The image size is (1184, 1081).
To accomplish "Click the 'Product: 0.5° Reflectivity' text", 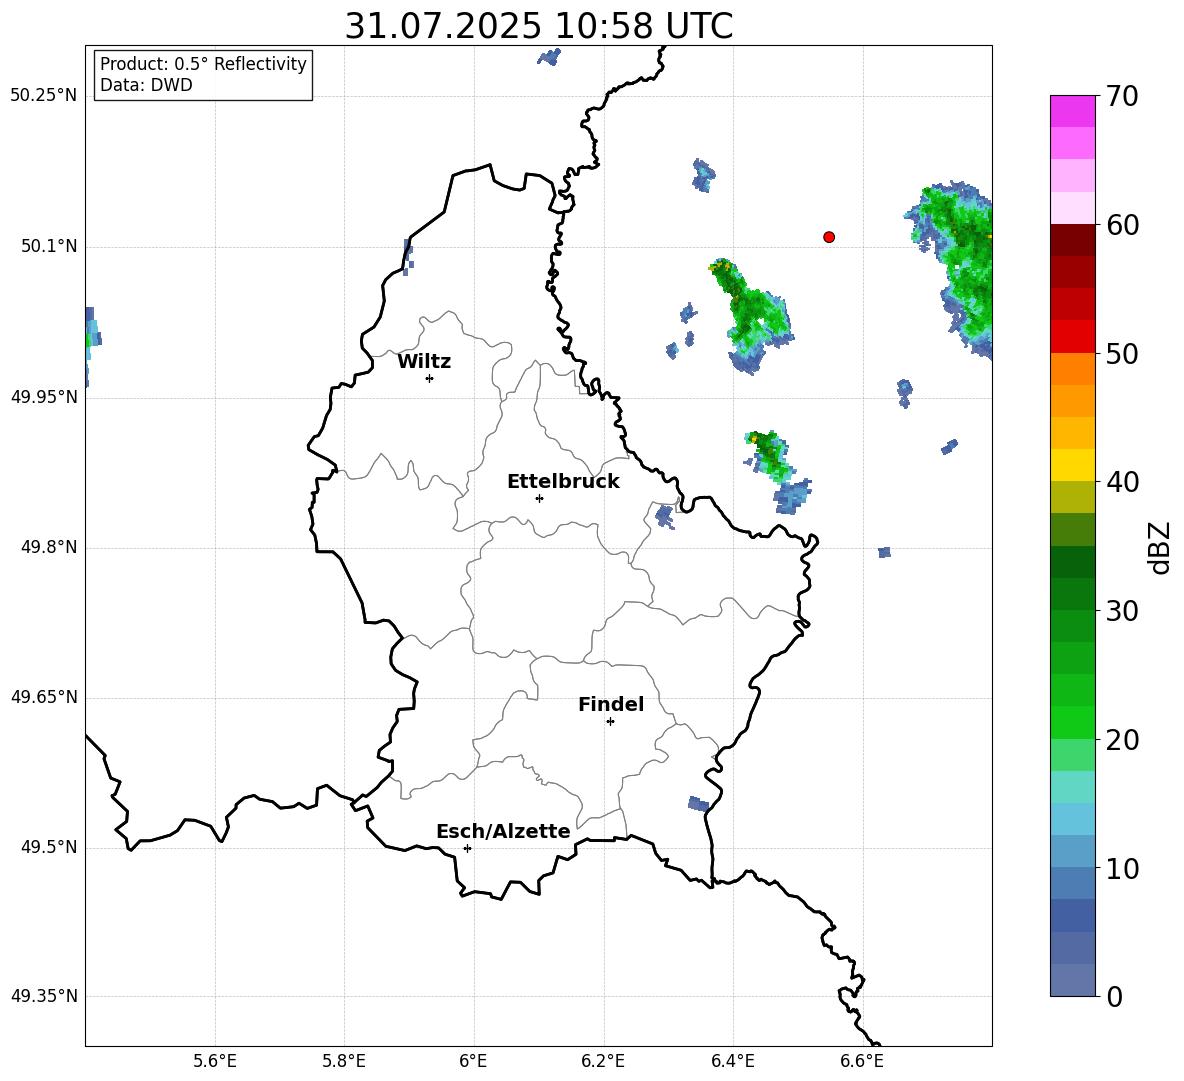I will point(203,64).
